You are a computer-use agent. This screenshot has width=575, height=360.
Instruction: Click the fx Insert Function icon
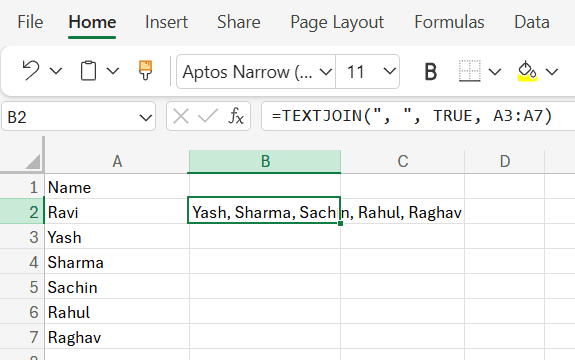(x=236, y=117)
